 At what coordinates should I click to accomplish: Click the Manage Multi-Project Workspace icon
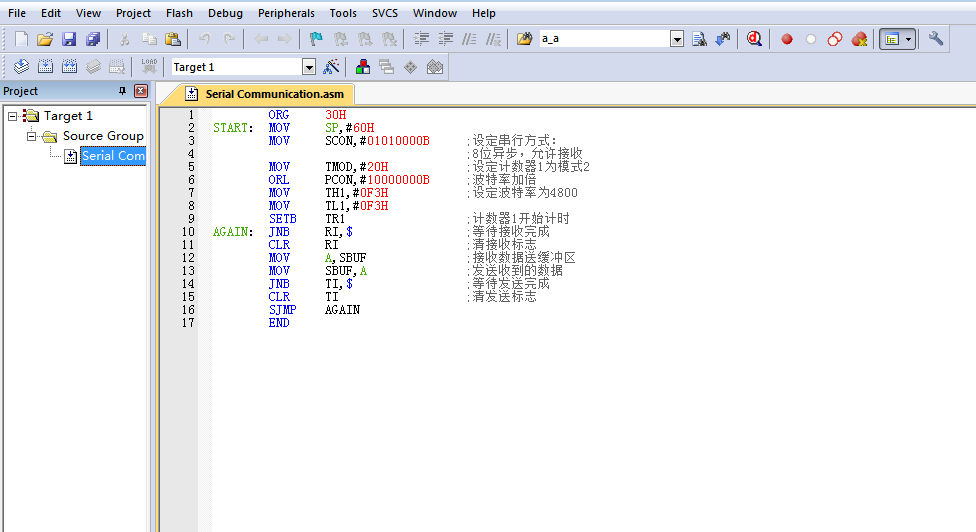[x=387, y=67]
